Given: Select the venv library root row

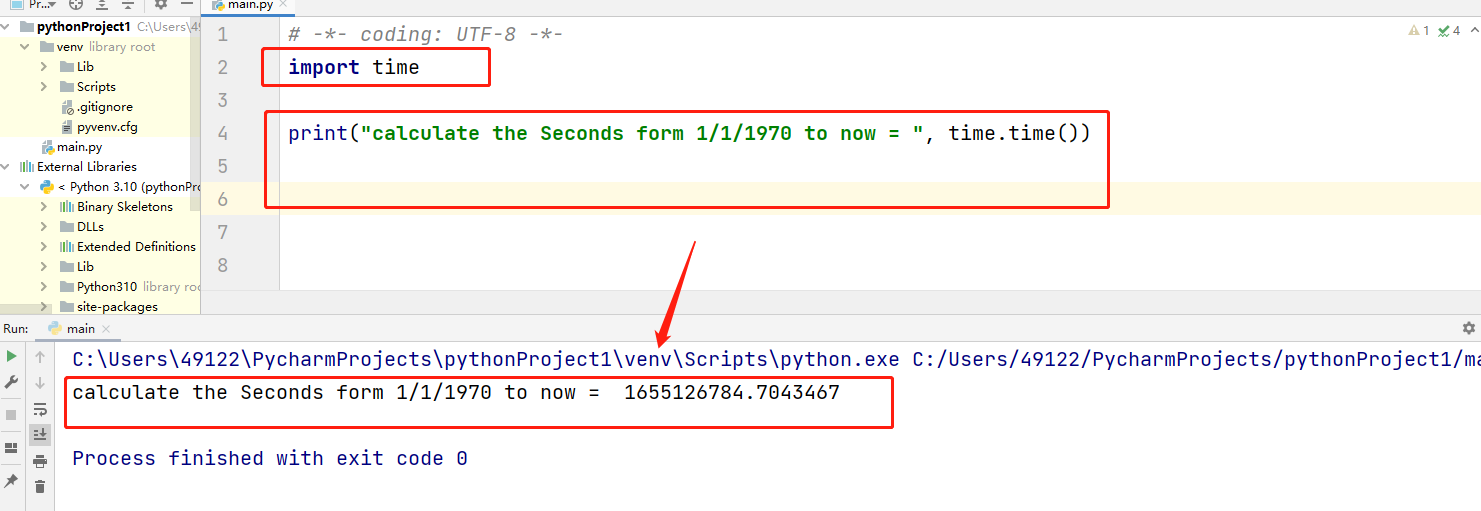Looking at the screenshot, I should (x=100, y=47).
